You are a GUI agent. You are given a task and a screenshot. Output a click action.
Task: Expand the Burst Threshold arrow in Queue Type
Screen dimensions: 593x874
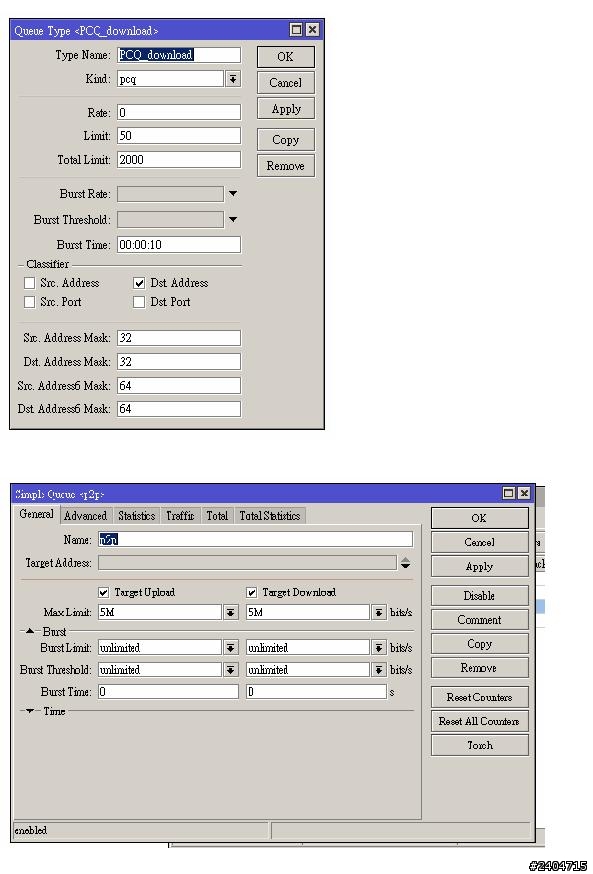[x=233, y=220]
